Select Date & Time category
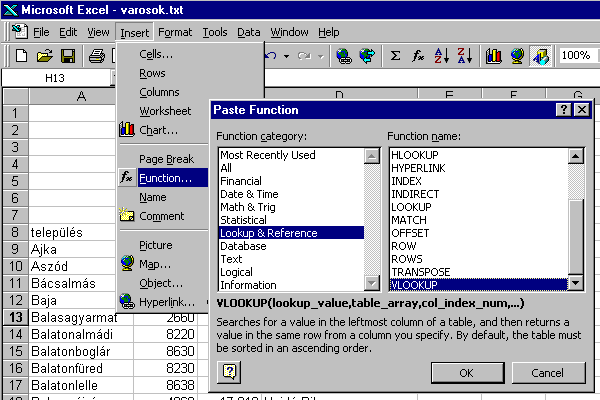This screenshot has height=400, width=600. [291, 194]
